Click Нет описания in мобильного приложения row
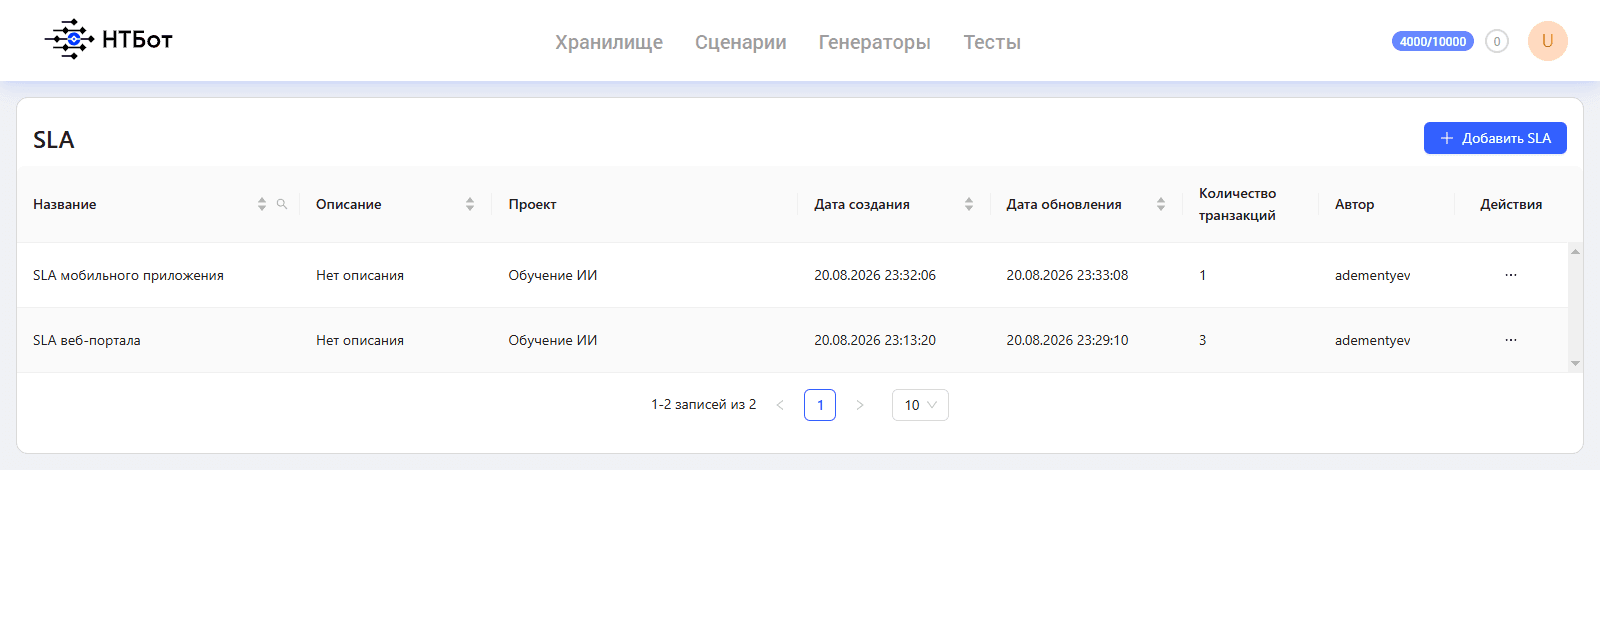Screen dimensions: 1600x620 click(x=360, y=275)
